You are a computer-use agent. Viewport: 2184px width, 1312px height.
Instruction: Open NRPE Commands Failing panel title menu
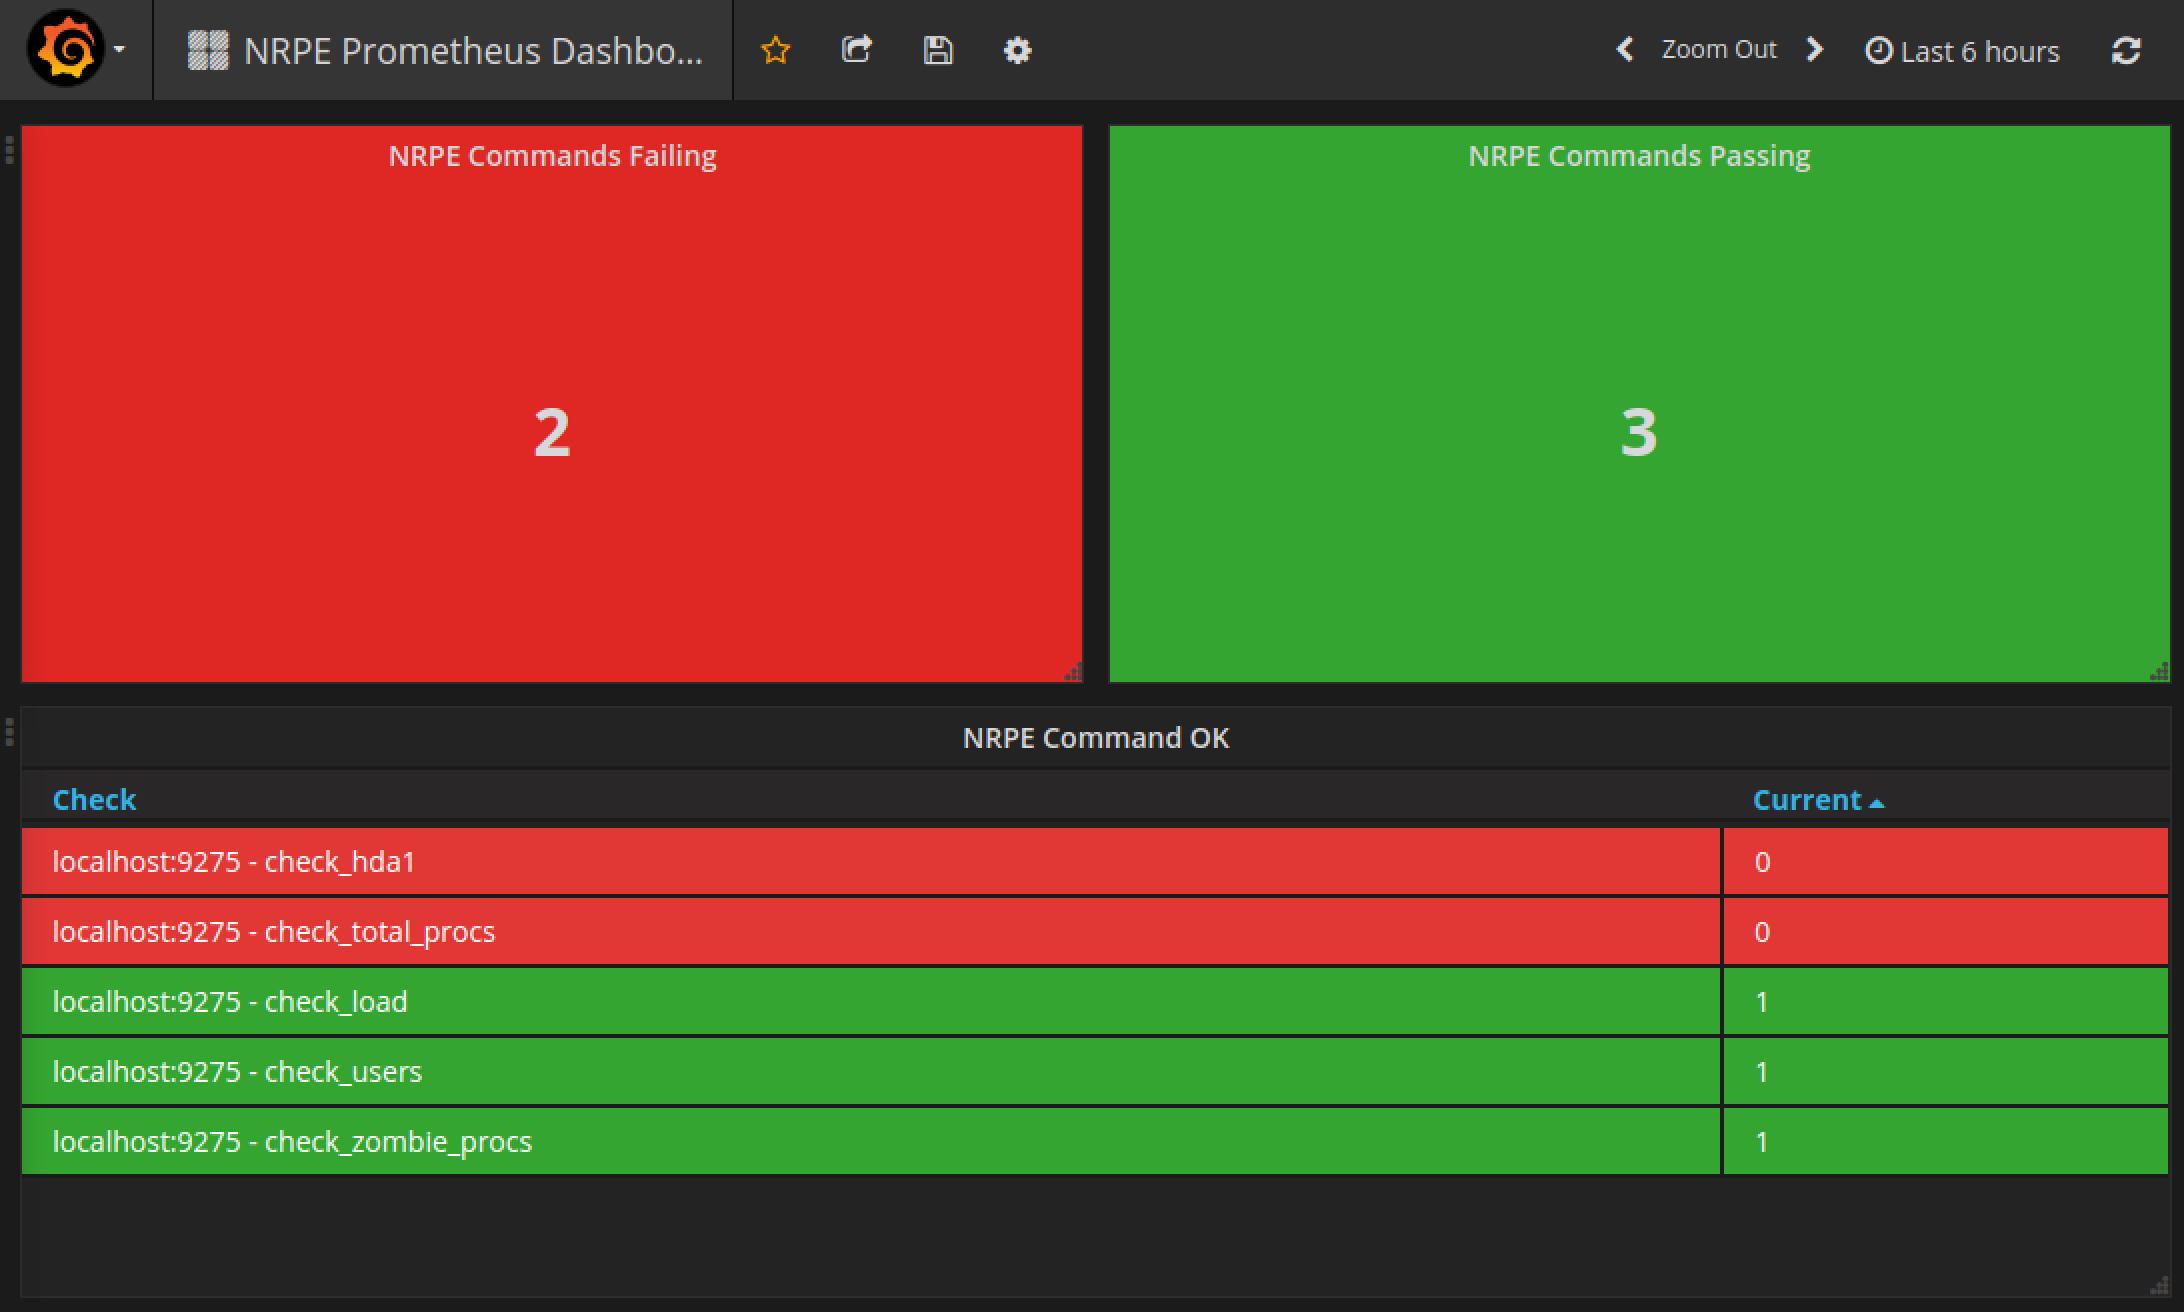click(552, 156)
